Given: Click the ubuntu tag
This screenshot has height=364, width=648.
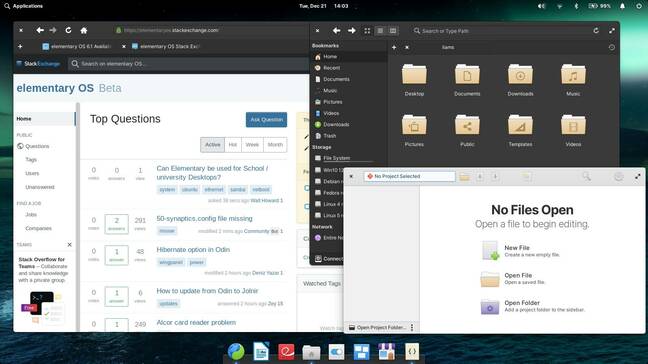Looking at the screenshot, I should [190, 190].
